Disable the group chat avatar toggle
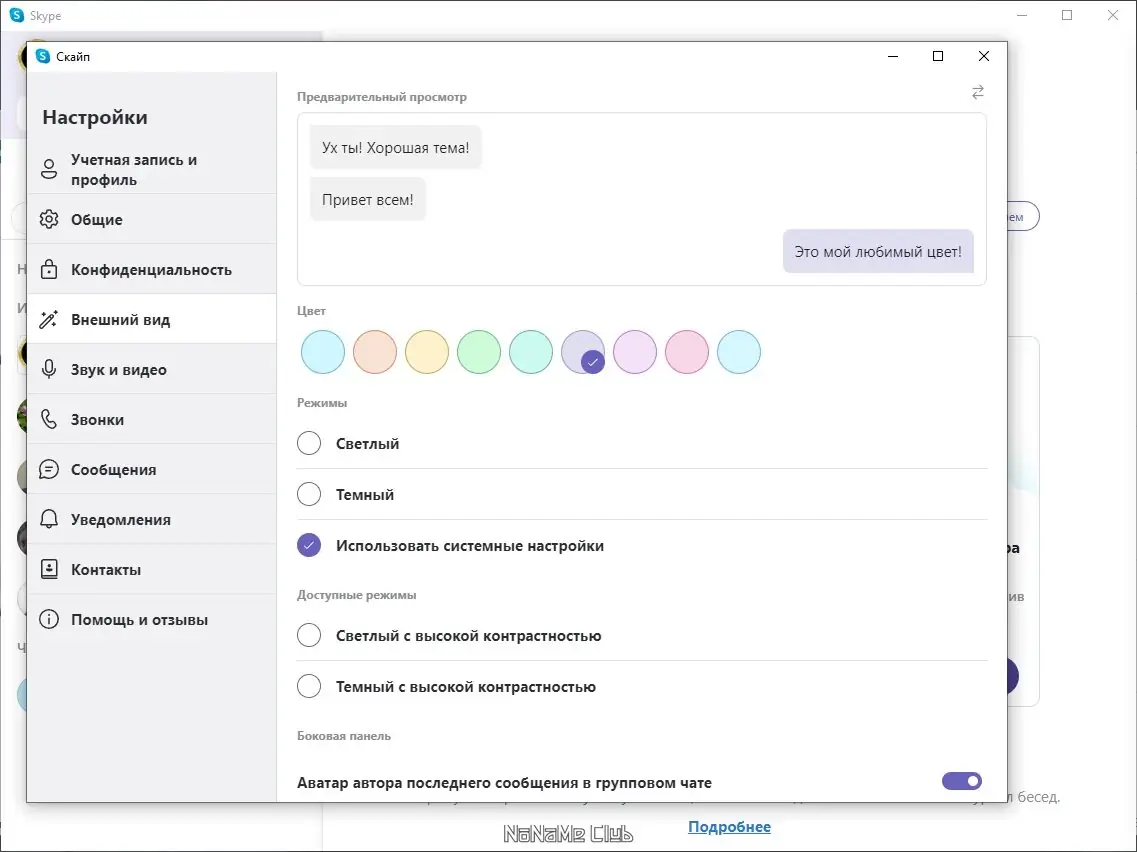This screenshot has width=1137, height=852. (x=961, y=780)
